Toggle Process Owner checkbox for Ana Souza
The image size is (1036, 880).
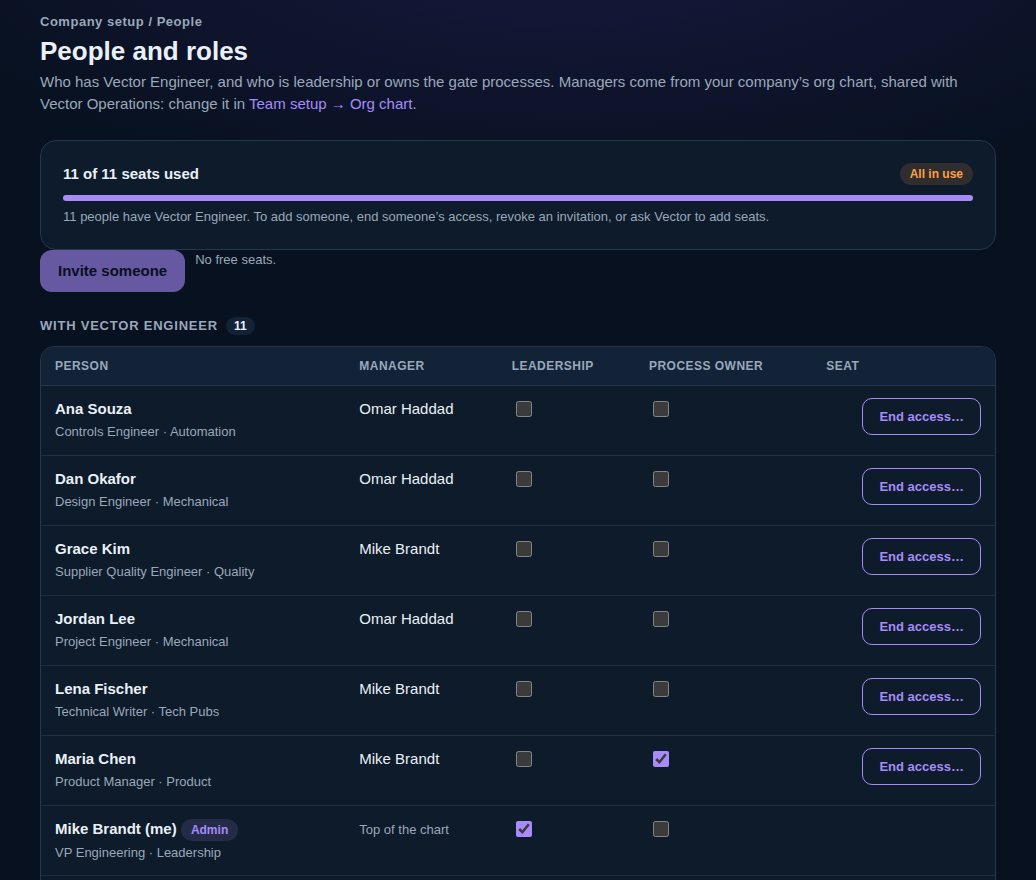(x=661, y=409)
